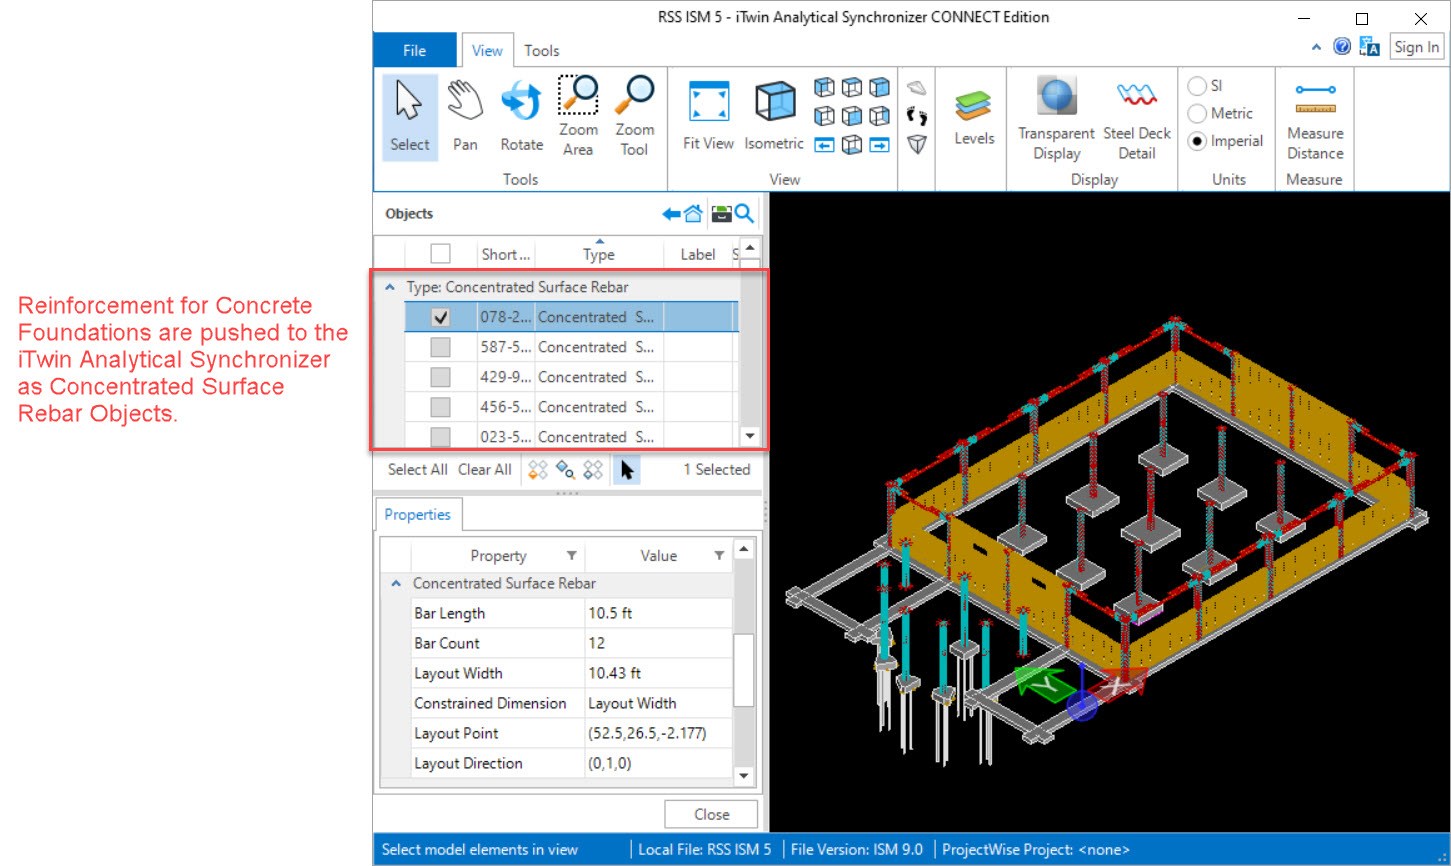Click the Properties grid scroll-up arrow

tap(743, 549)
